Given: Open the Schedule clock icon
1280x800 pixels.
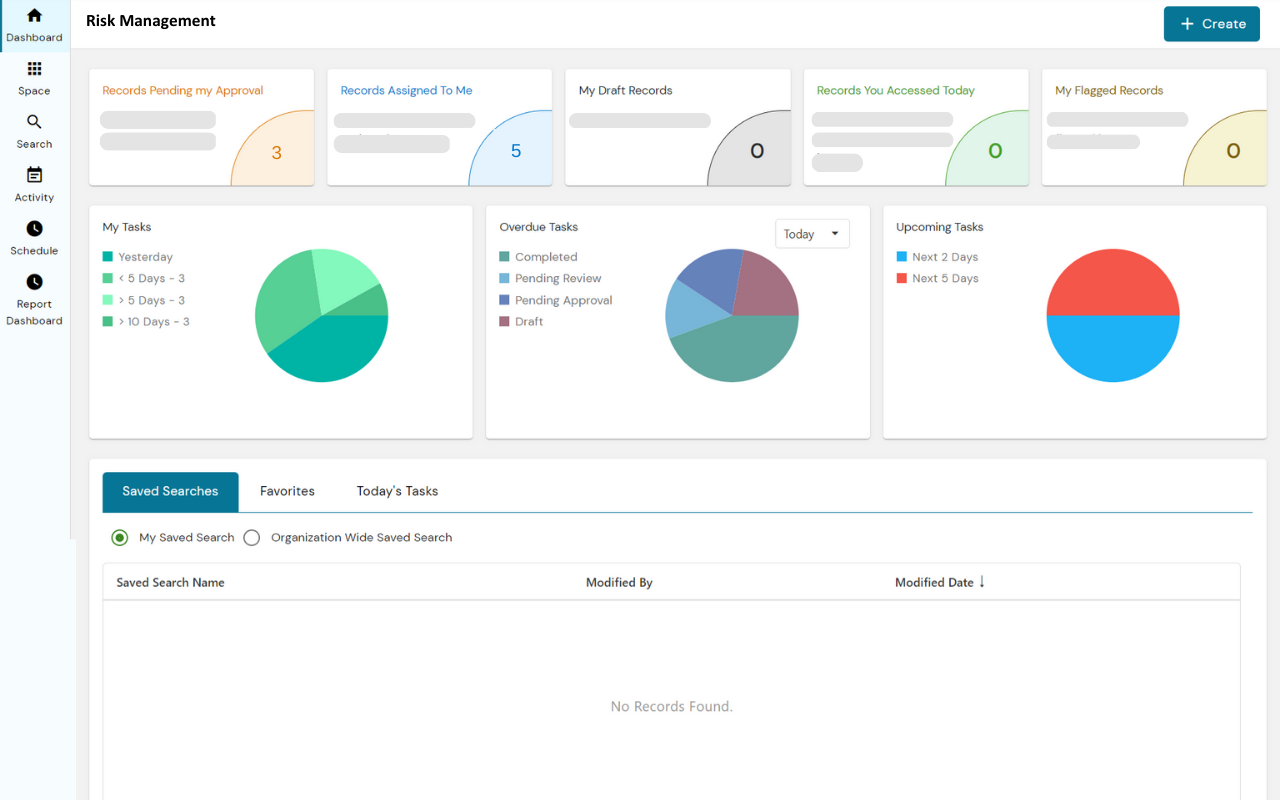Looking at the screenshot, I should point(34,229).
